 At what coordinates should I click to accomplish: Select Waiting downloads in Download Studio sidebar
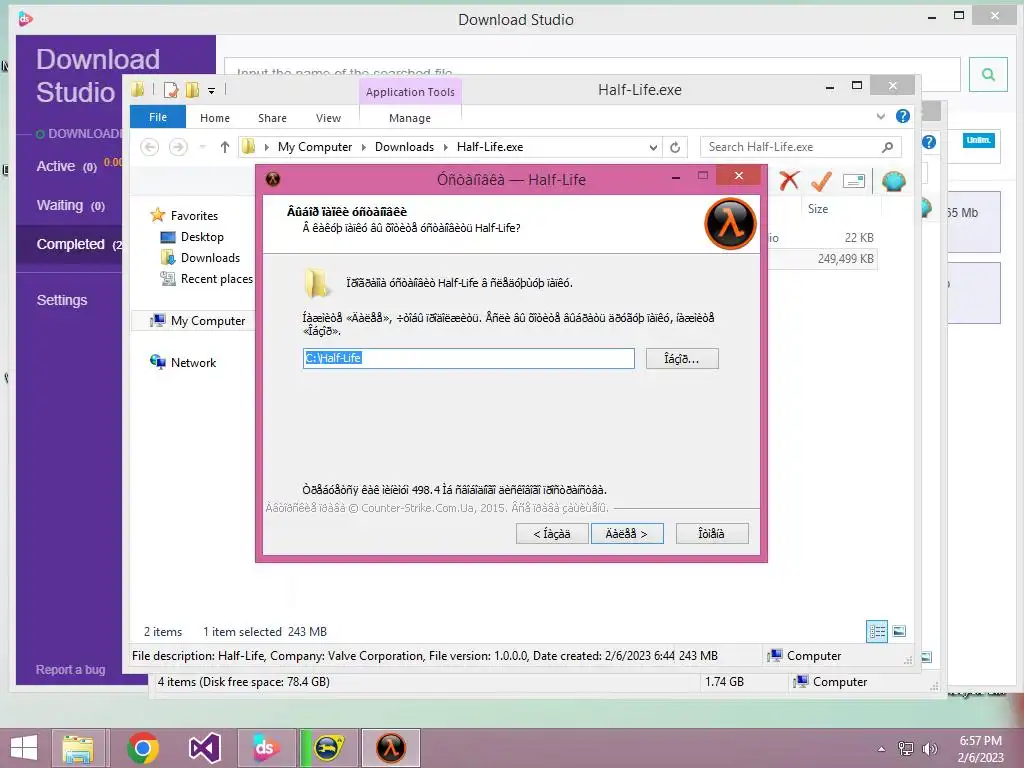pos(71,206)
